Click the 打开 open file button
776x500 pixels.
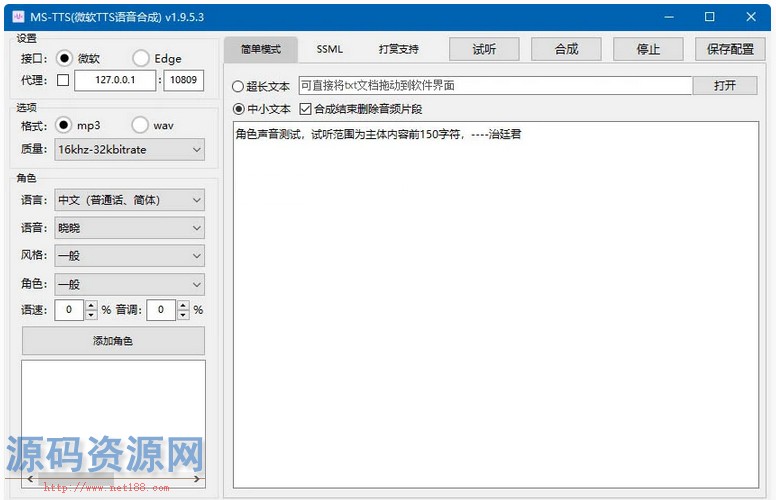coord(725,86)
